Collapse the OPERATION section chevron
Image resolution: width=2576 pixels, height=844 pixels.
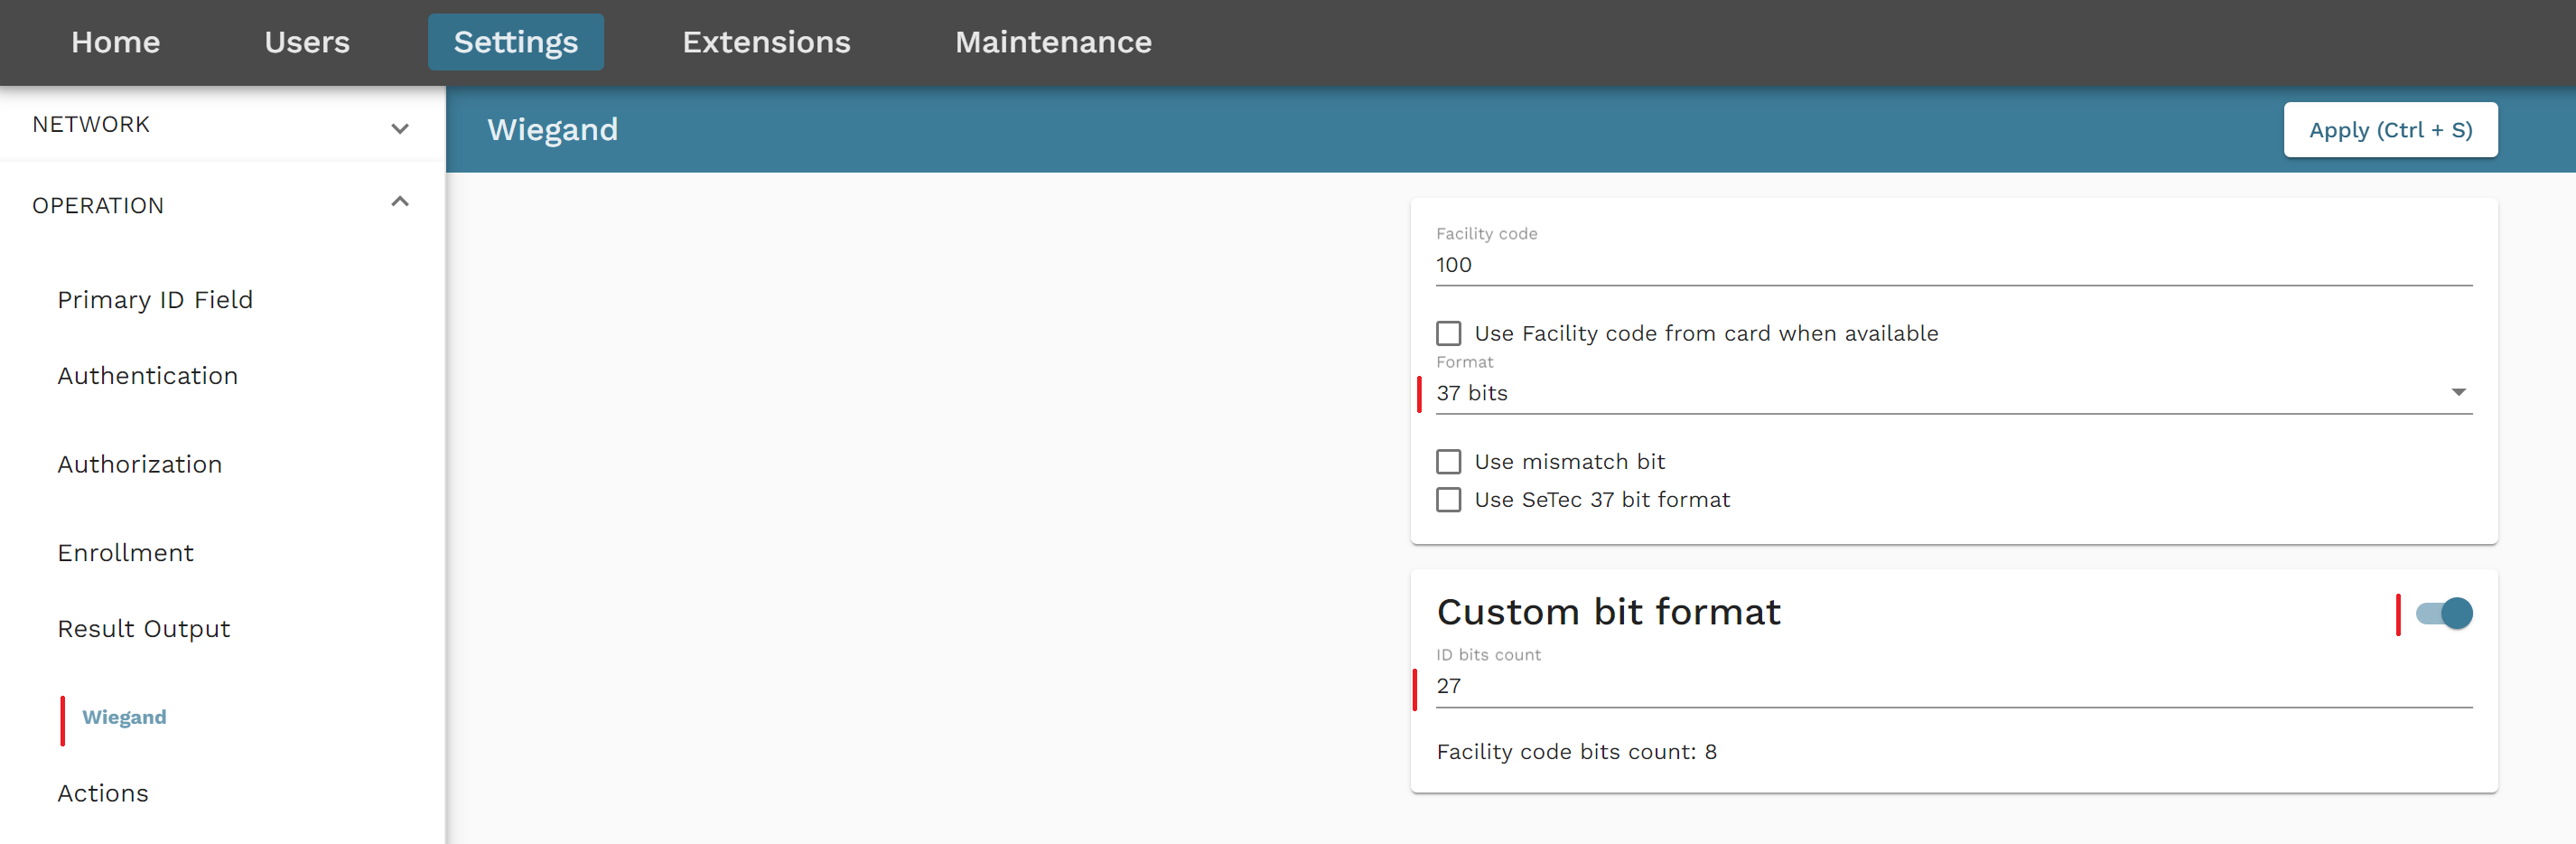point(400,202)
